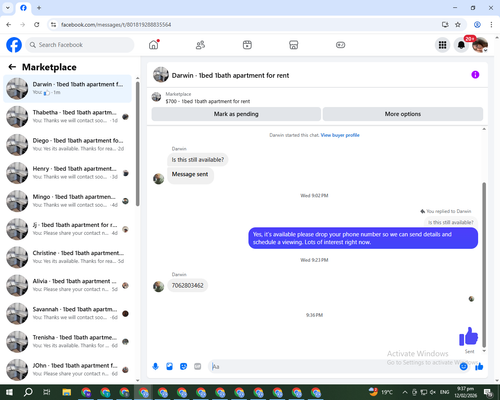This screenshot has height=400, width=500.
Task: Open the notifications bell
Action: pos(461,45)
